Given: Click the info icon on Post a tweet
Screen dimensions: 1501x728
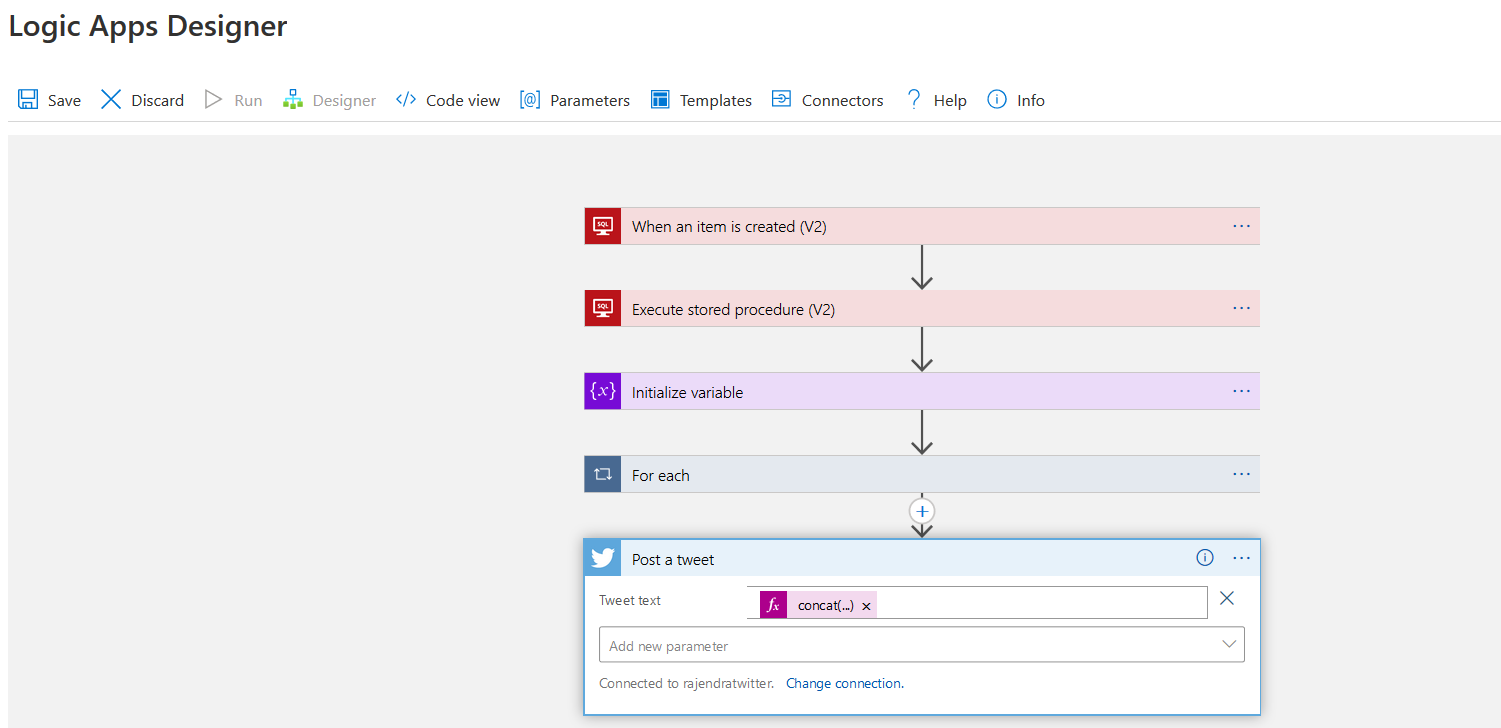Looking at the screenshot, I should pos(1205,558).
